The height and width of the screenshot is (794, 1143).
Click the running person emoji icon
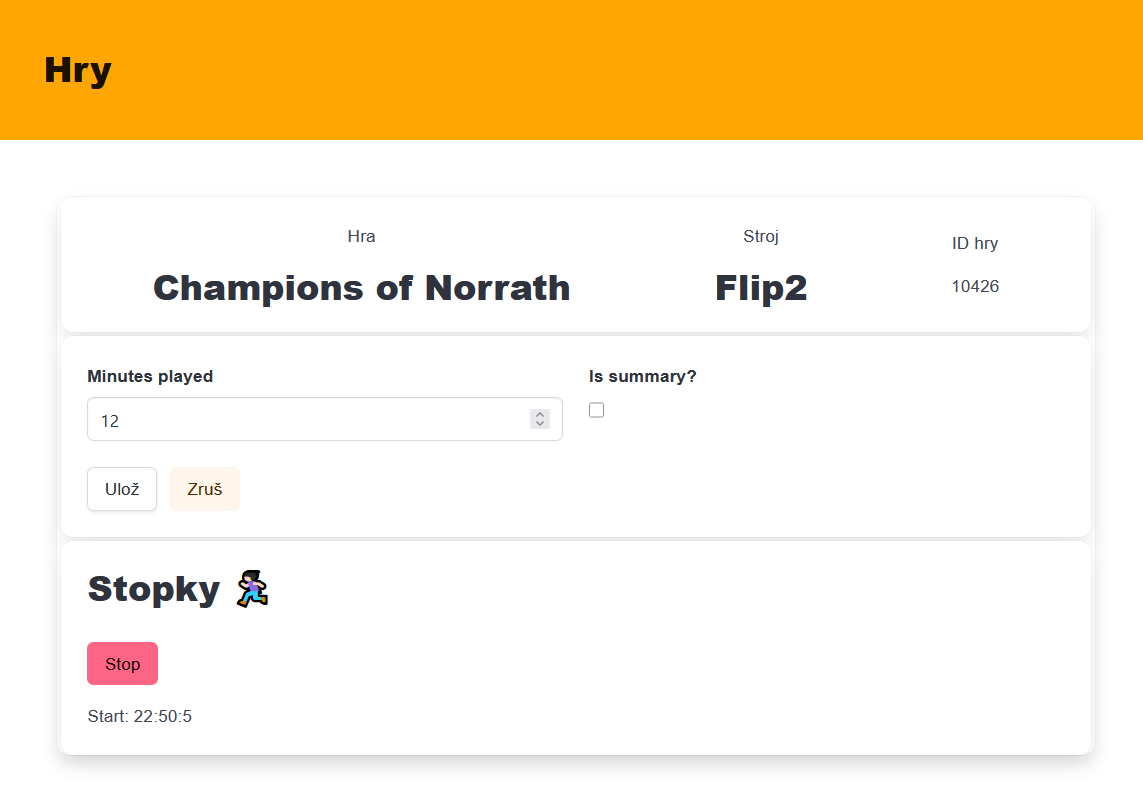(x=252, y=589)
